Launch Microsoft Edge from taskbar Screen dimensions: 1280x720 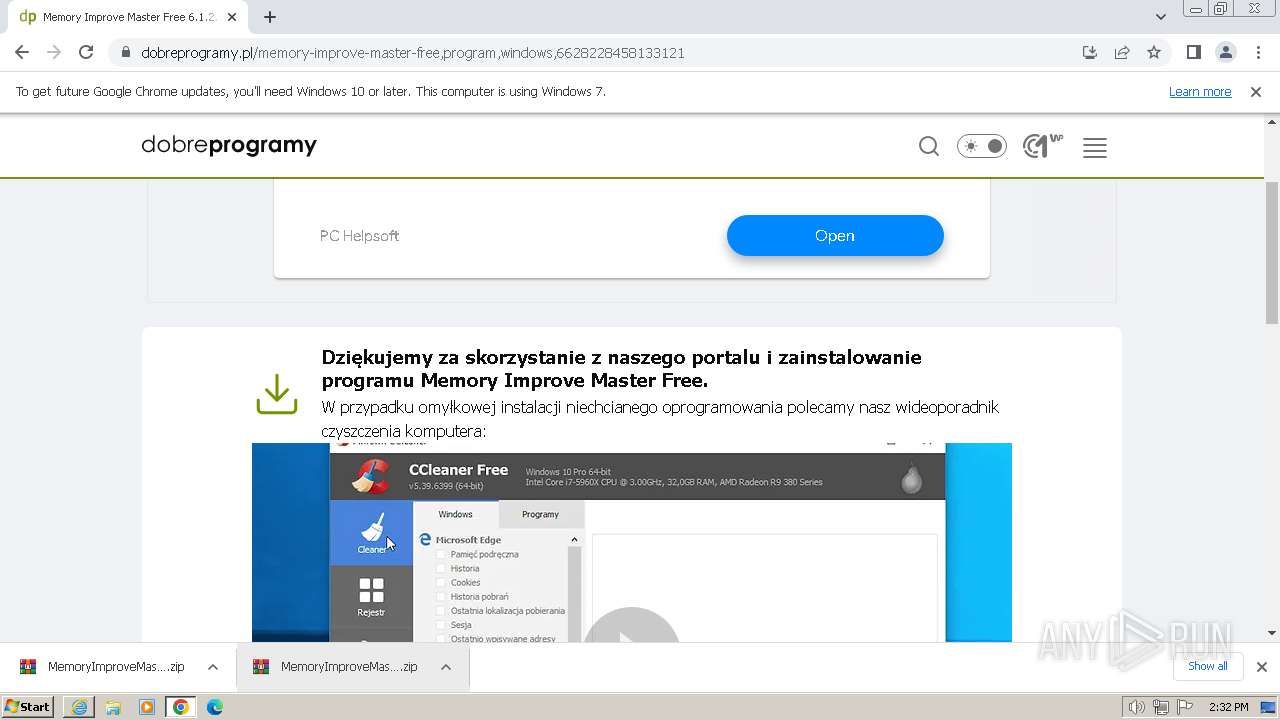pyautogui.click(x=215, y=707)
